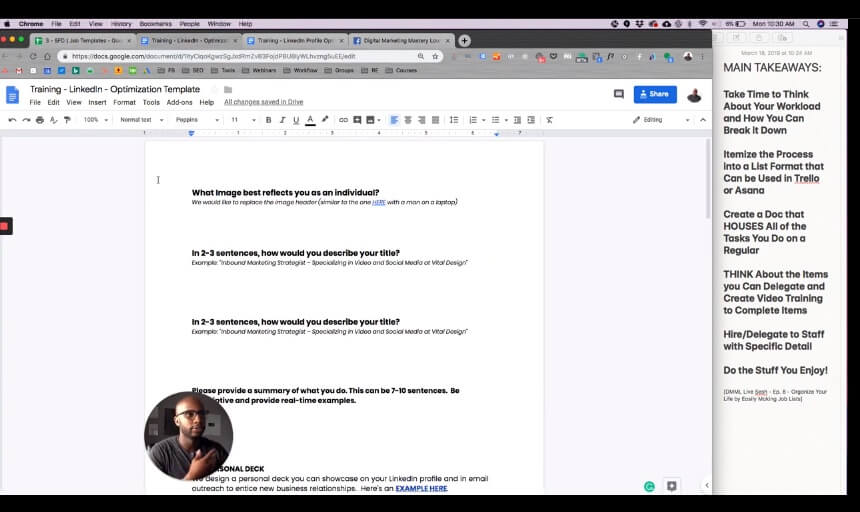Add a comment using the toolbar comment icon
860x512 pixels.
coord(357,120)
